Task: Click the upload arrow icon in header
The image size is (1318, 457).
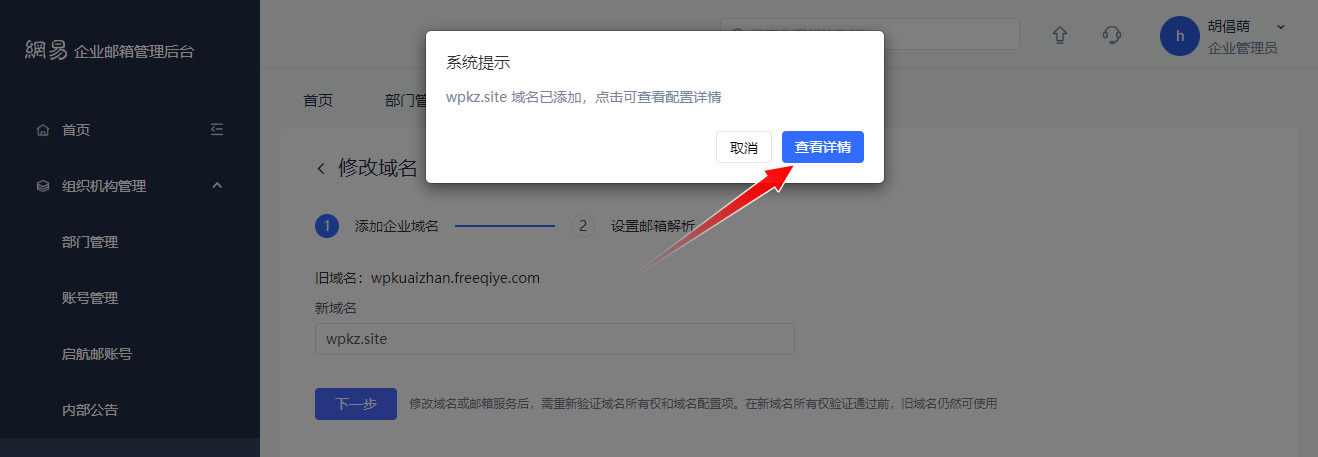Action: click(1060, 35)
